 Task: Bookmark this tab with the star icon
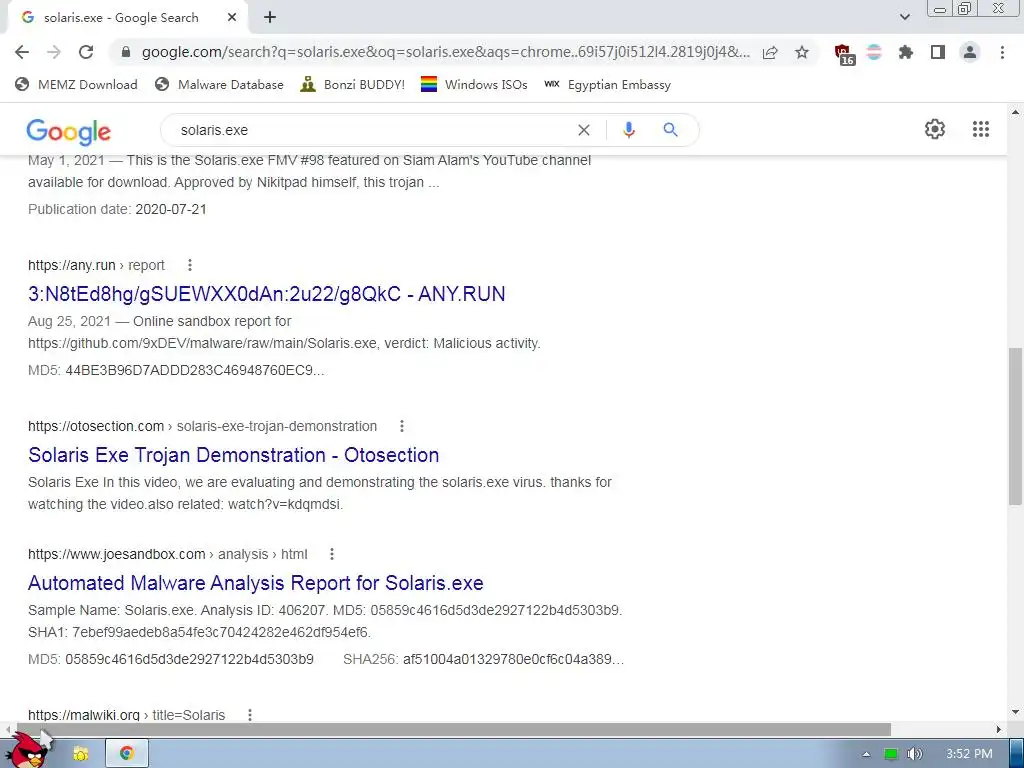pyautogui.click(x=802, y=52)
